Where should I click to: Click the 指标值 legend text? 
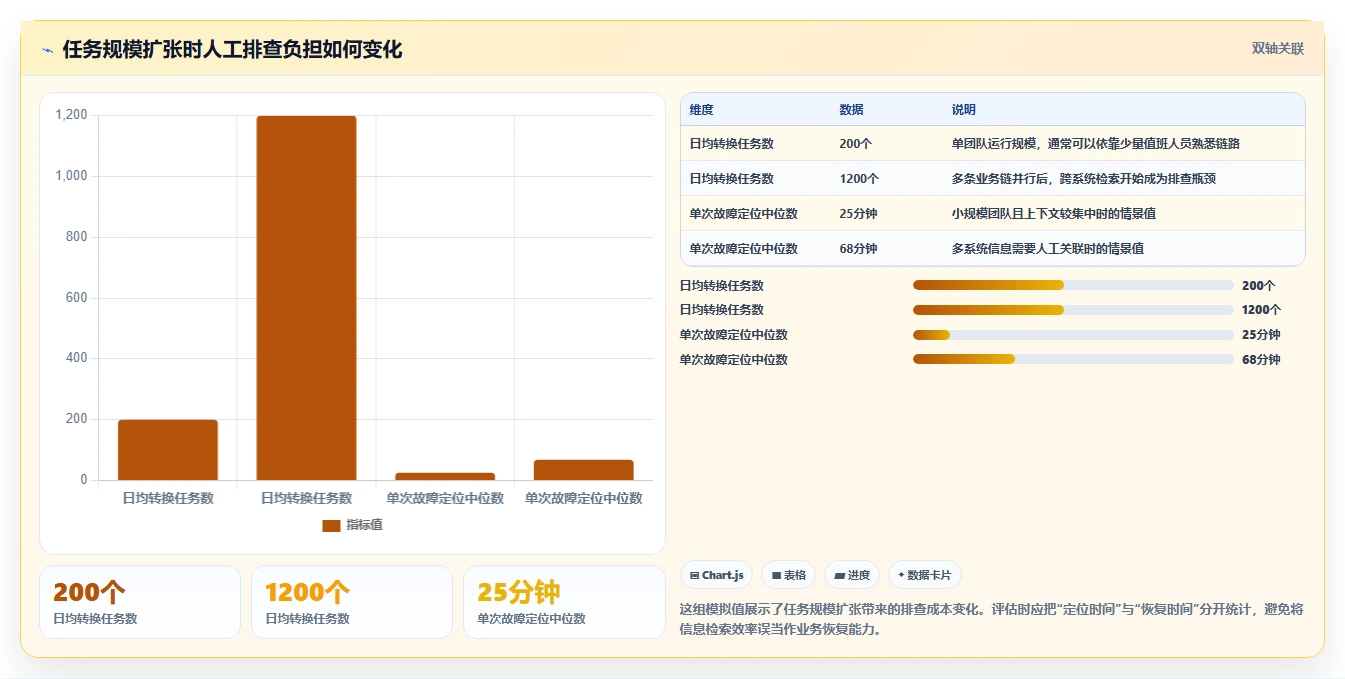coord(365,525)
